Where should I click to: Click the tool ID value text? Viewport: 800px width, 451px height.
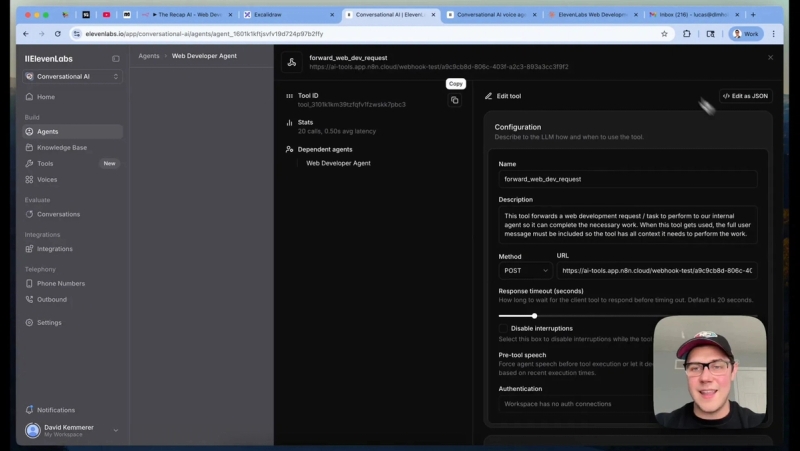[x=352, y=105]
